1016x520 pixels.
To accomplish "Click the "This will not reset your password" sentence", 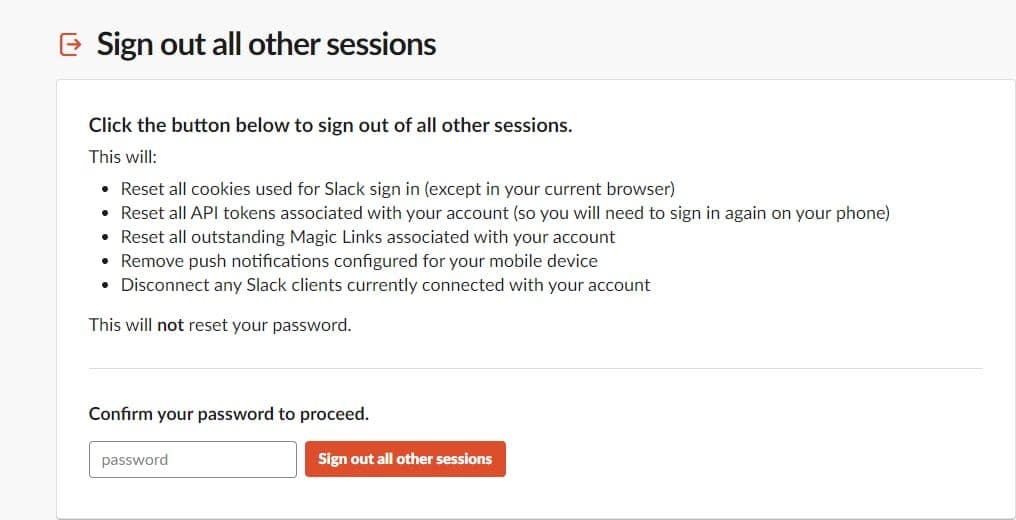I will click(x=220, y=325).
